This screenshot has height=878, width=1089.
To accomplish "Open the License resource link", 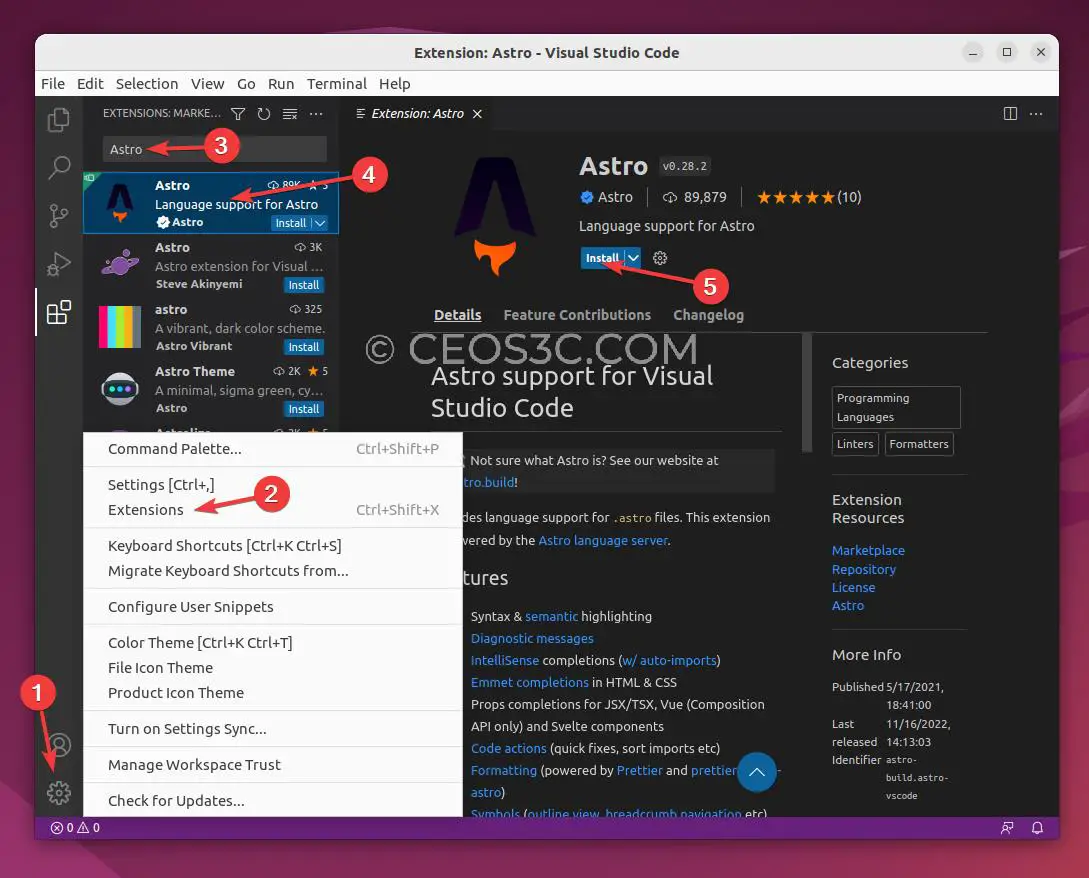I will tap(854, 588).
